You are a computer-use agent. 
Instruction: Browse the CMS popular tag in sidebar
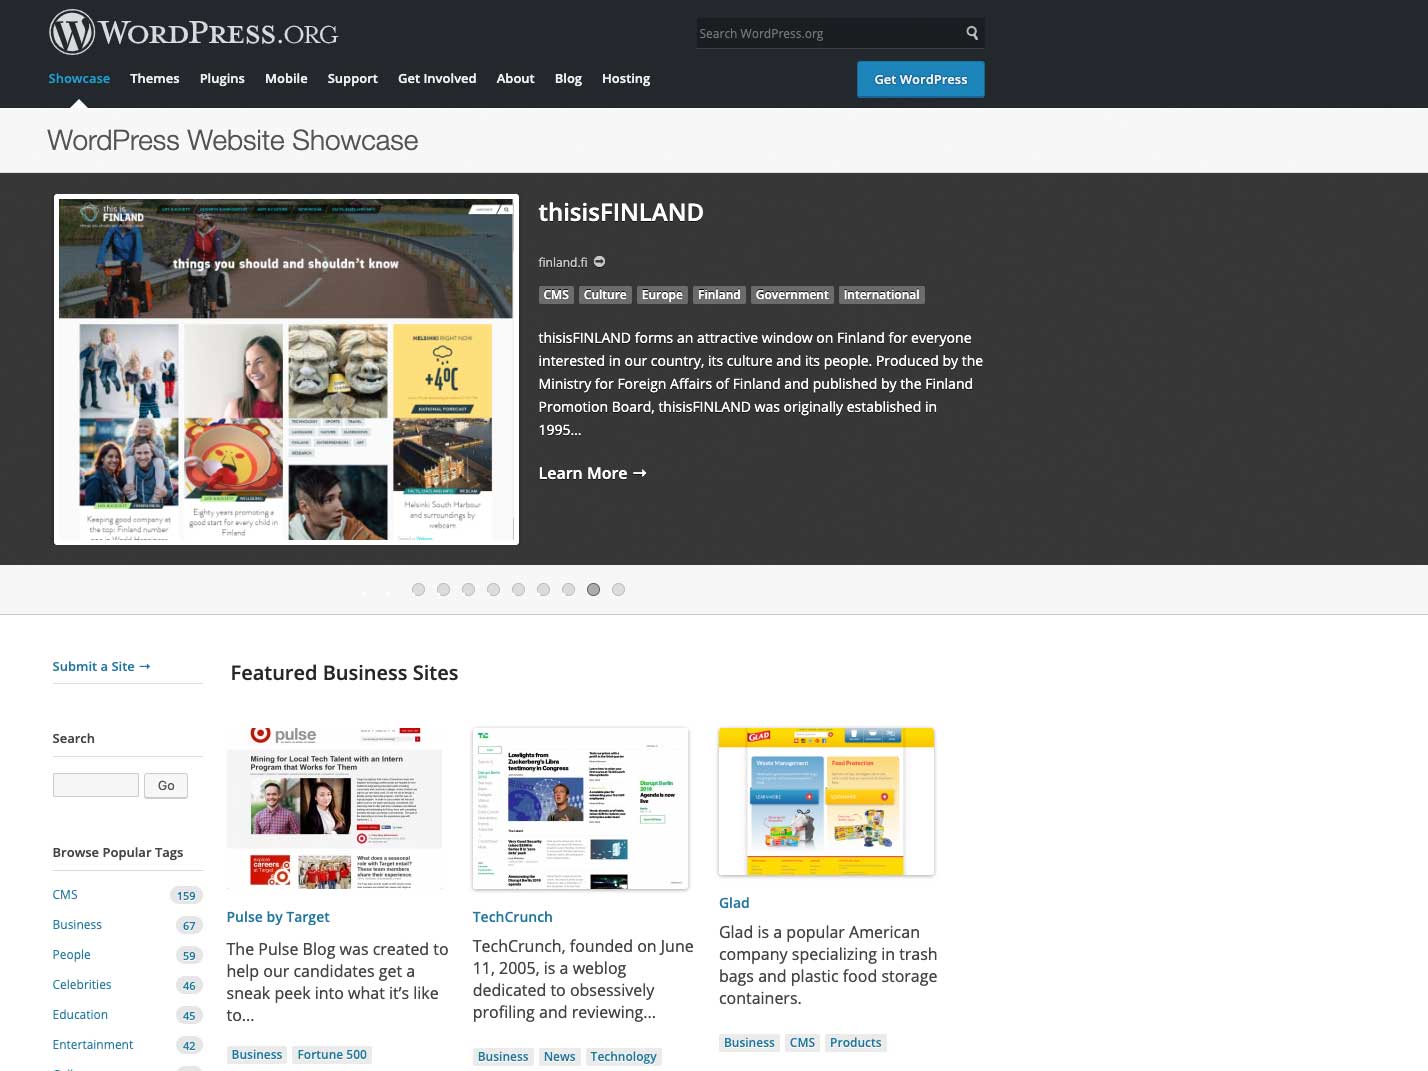coord(65,895)
